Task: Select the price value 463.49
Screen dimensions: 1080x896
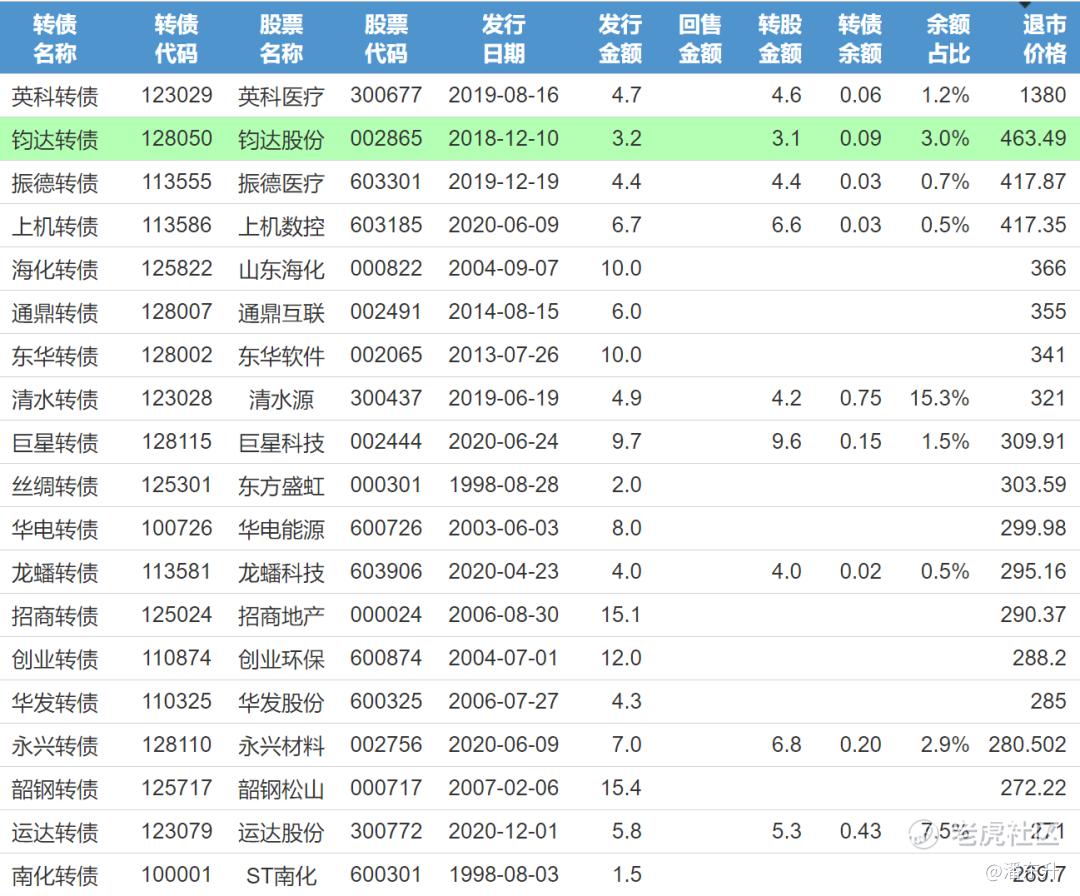Action: click(x=1033, y=138)
